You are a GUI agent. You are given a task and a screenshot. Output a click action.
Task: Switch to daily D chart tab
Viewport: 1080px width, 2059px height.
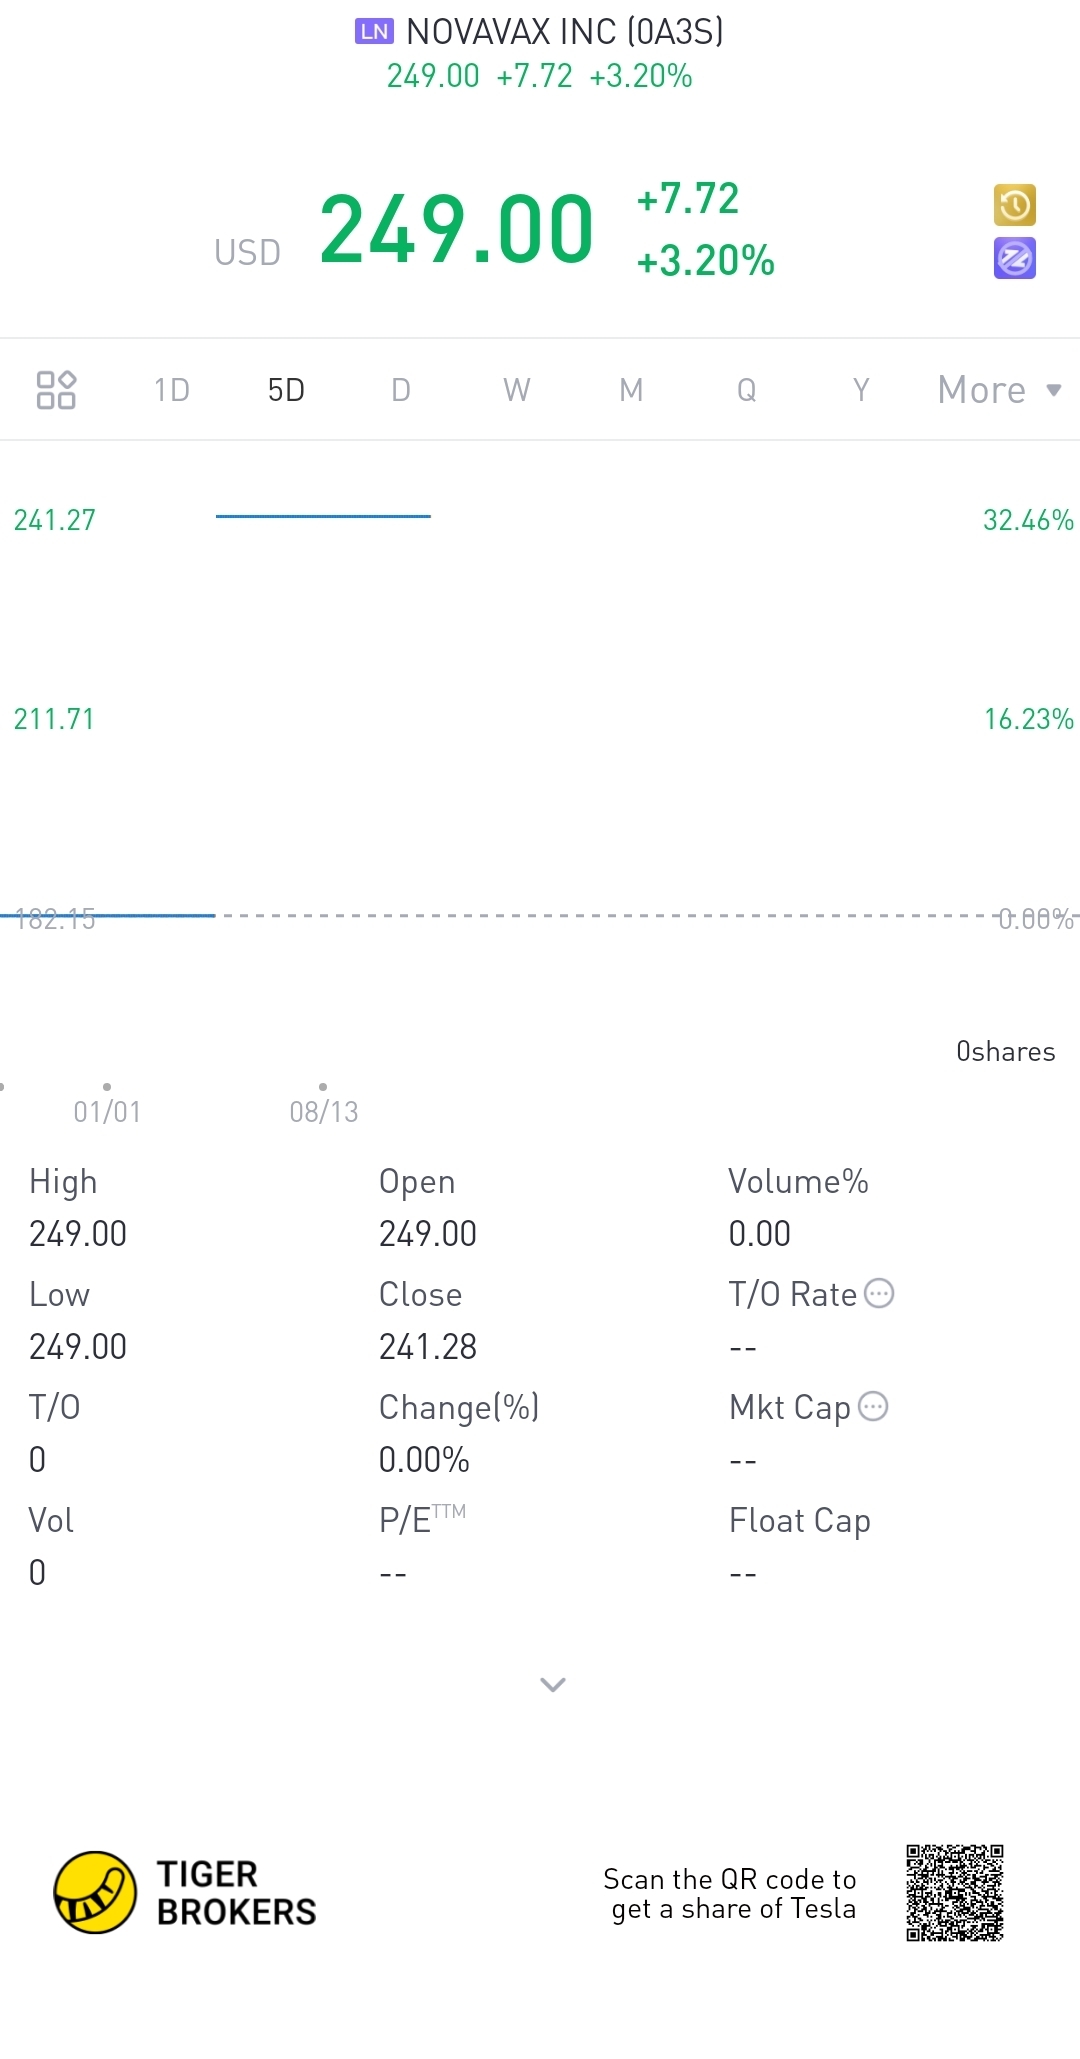coord(401,390)
